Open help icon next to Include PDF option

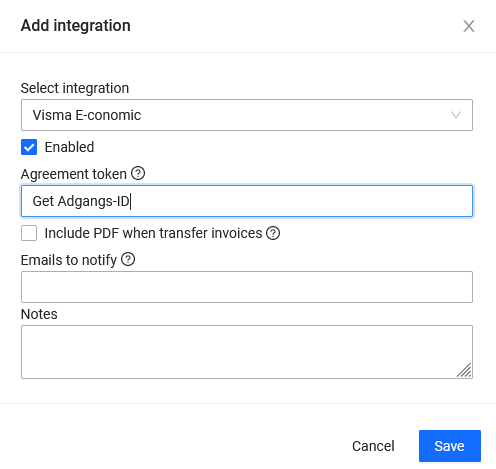coord(273,233)
